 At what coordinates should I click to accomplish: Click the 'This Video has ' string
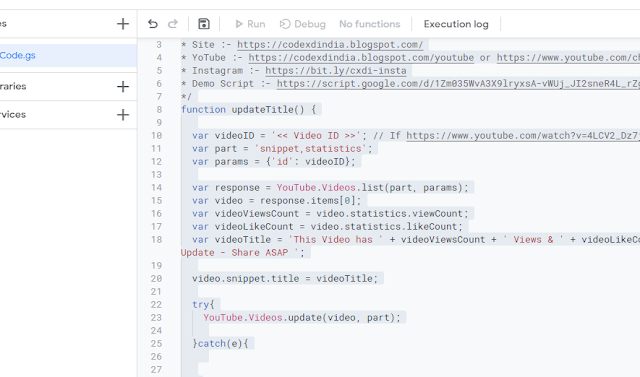[336, 240]
